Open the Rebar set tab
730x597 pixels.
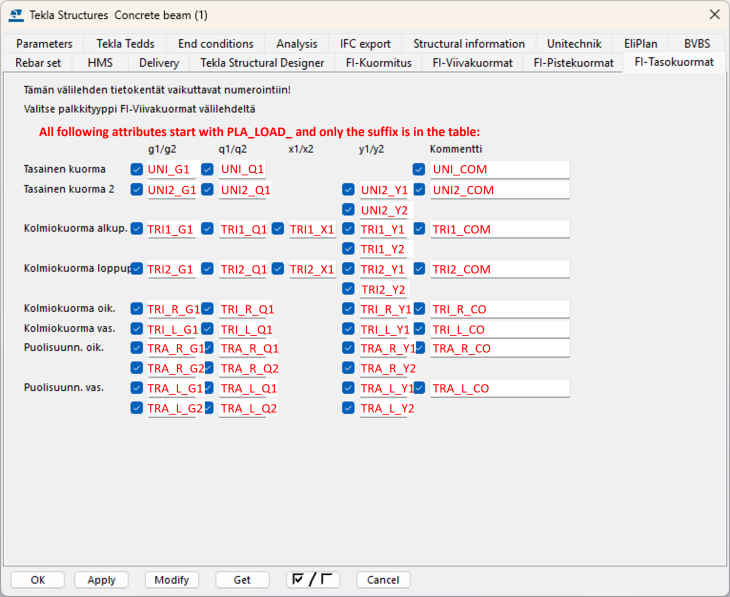pyautogui.click(x=38, y=63)
